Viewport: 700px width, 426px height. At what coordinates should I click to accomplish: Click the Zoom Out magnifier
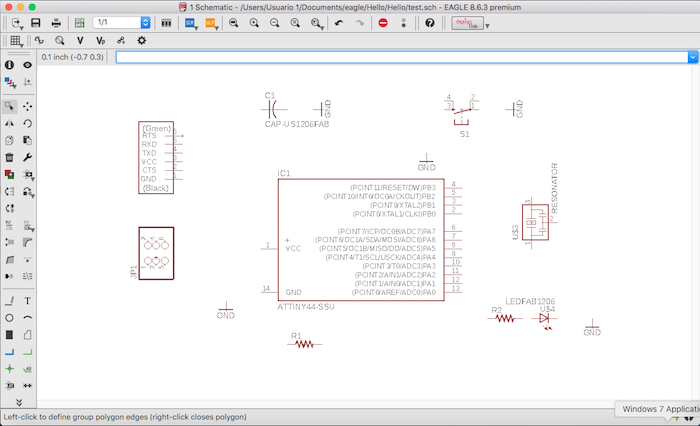275,23
